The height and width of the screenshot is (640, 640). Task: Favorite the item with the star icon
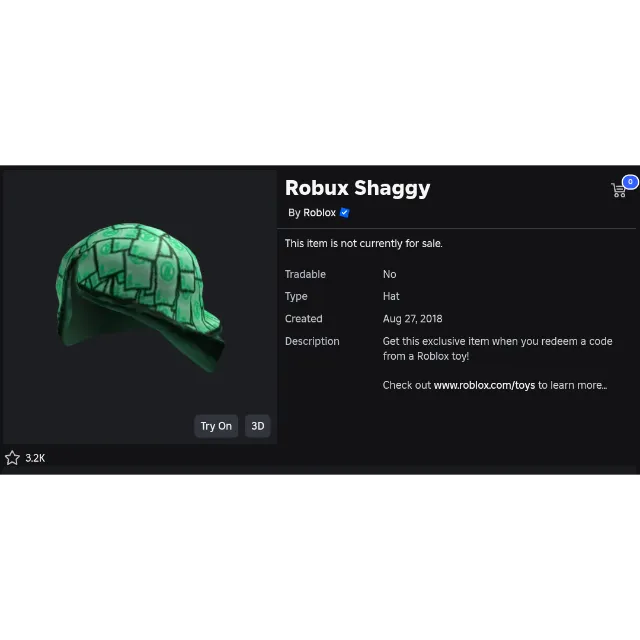coord(12,458)
